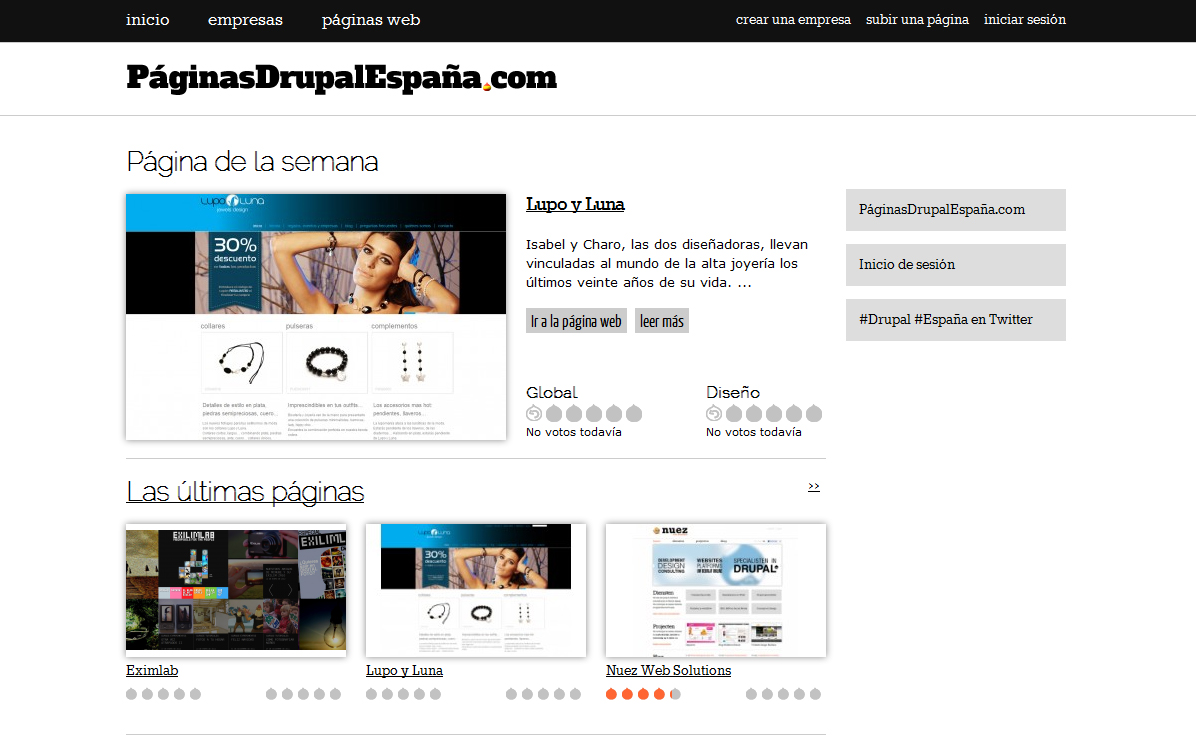Screen dimensions: 1196x751
Task: Rate Diseño with five stars
Action: point(814,413)
